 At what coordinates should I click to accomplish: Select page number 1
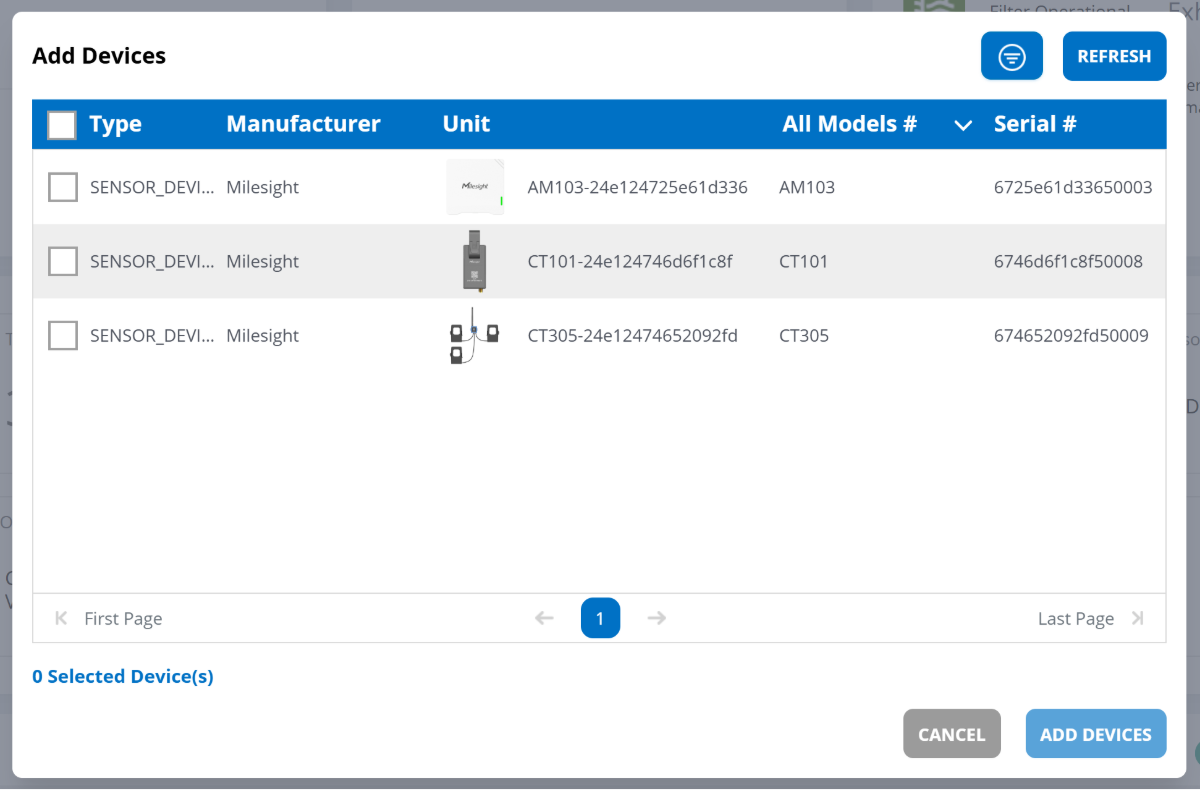(x=600, y=618)
